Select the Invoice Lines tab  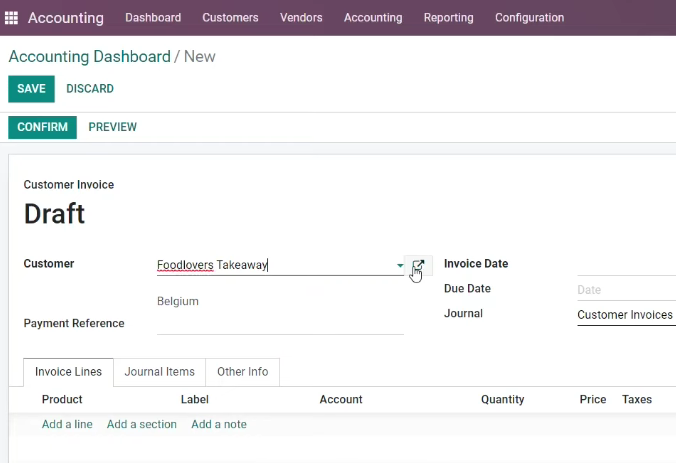point(68,372)
